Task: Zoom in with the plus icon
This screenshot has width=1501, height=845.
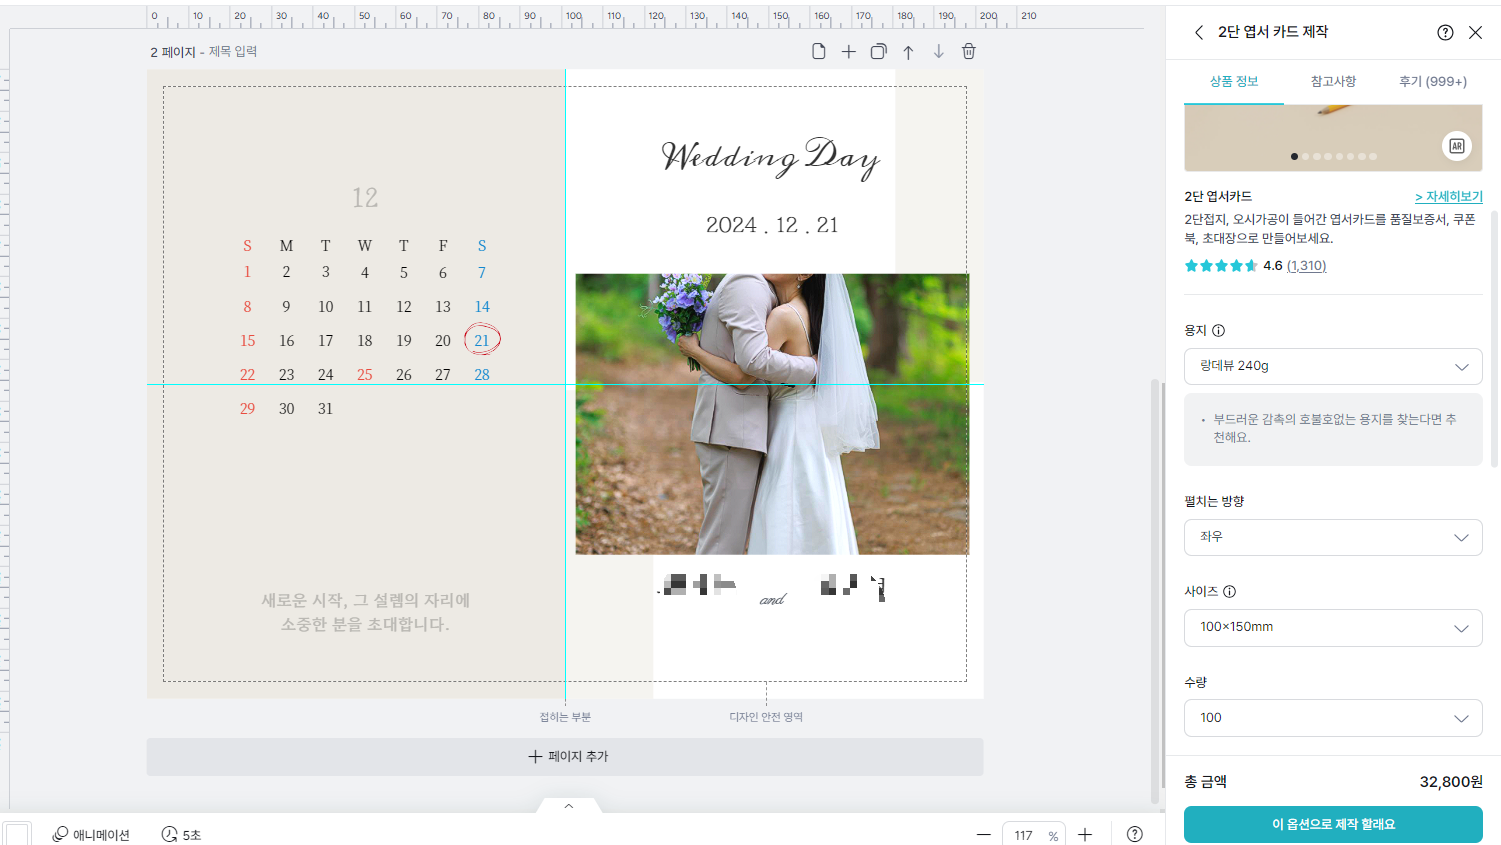Action: [1085, 834]
